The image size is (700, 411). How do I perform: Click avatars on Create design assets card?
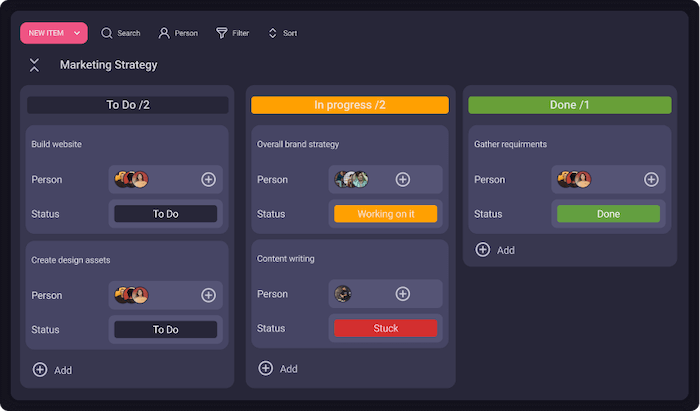pos(131,295)
